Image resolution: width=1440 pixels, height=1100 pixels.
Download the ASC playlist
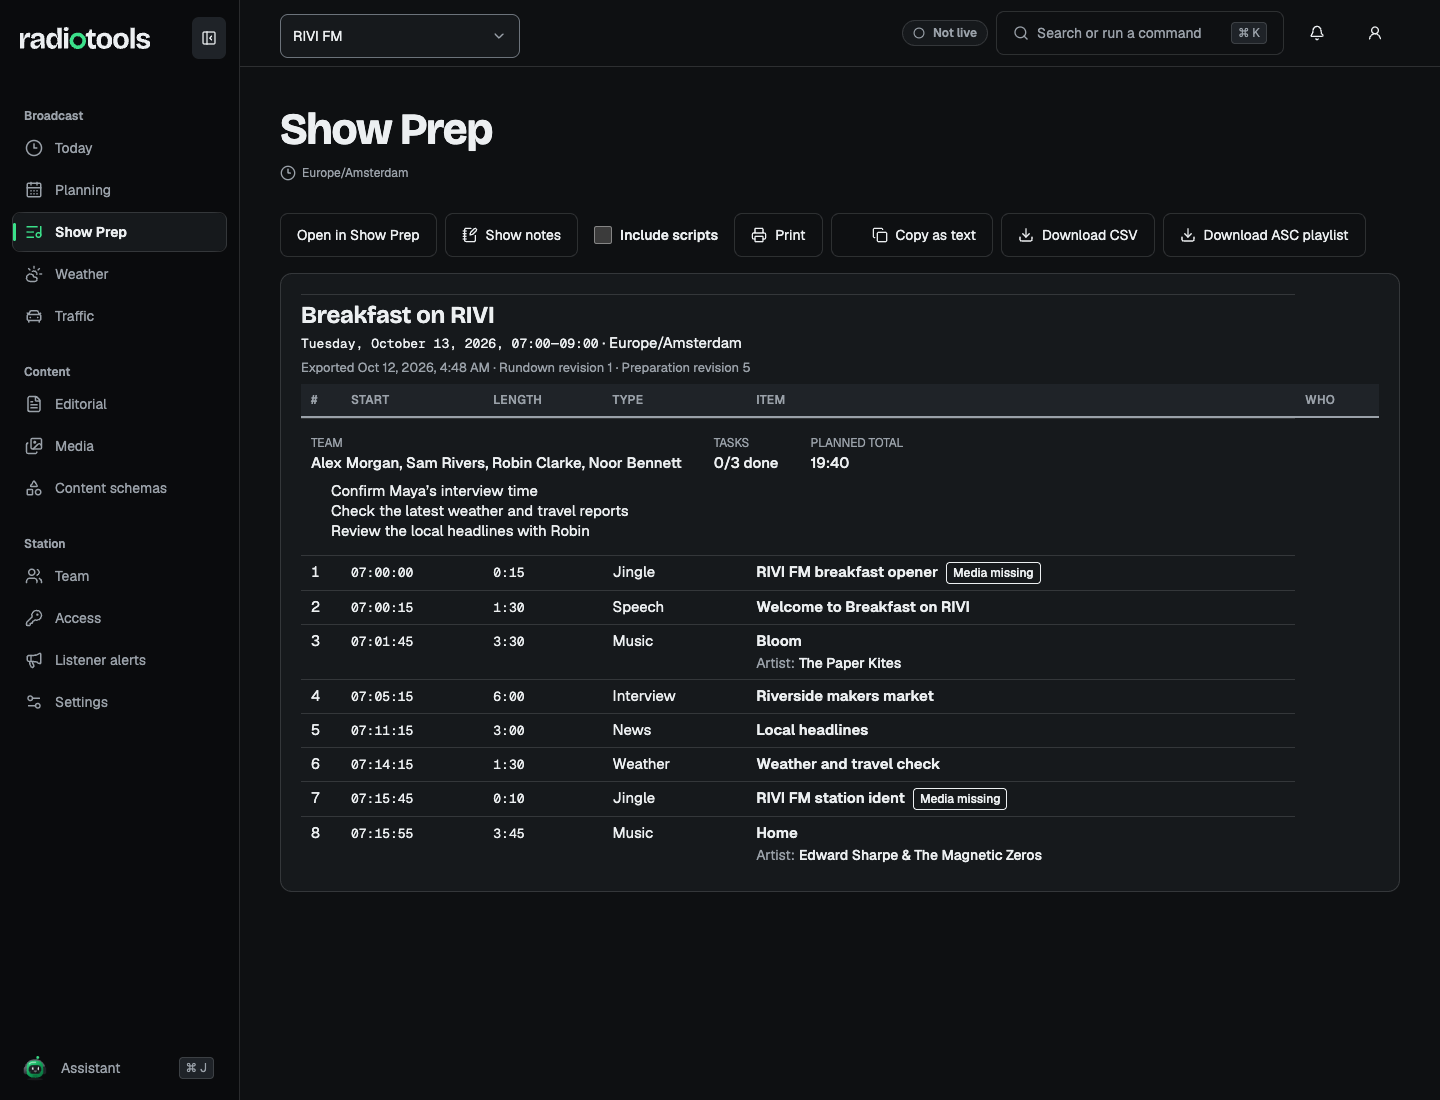1264,235
